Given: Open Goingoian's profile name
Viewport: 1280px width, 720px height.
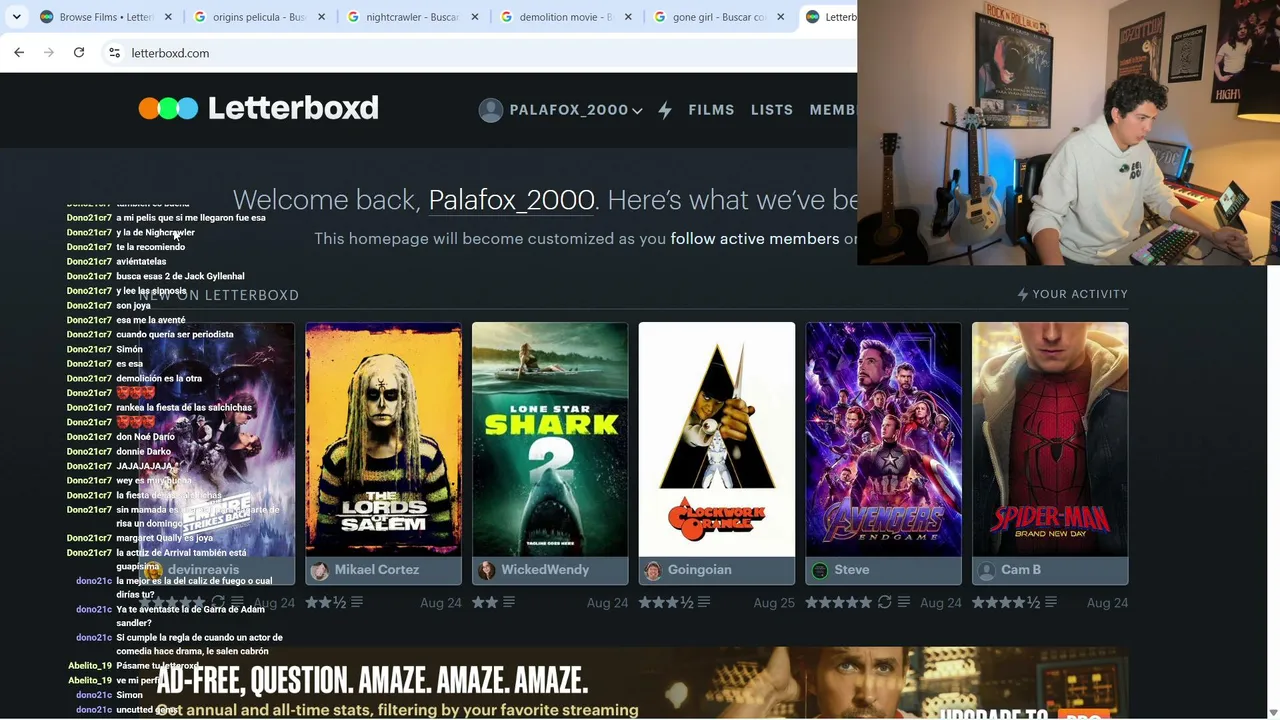Looking at the screenshot, I should pos(700,570).
